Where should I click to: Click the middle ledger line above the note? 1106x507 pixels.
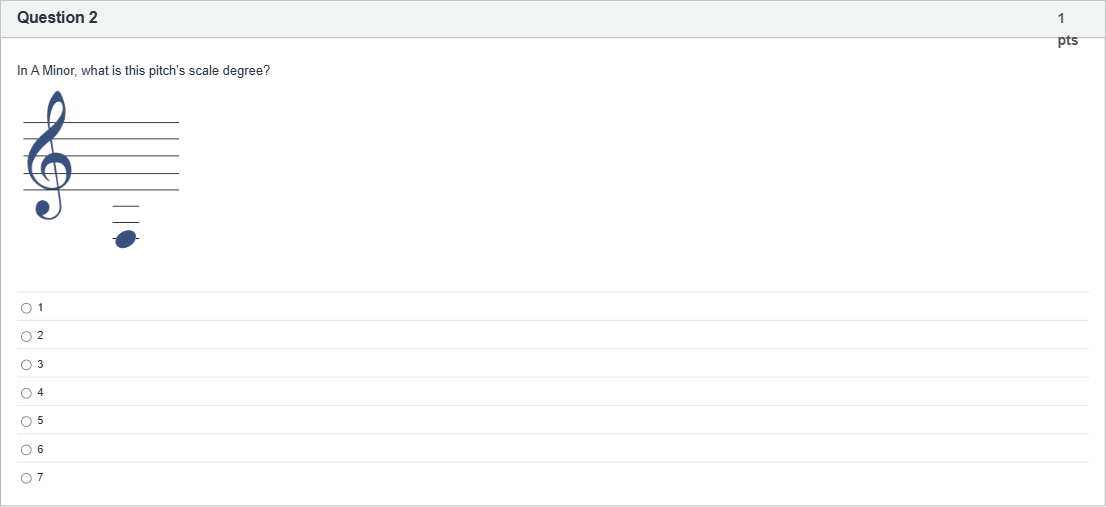click(126, 222)
